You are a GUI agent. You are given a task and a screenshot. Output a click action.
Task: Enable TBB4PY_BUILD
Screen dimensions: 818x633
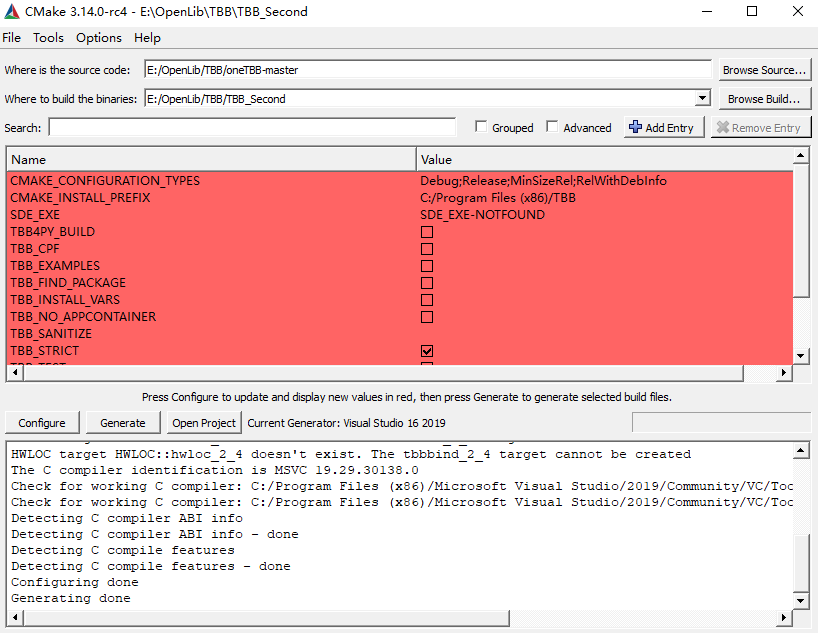tap(427, 231)
